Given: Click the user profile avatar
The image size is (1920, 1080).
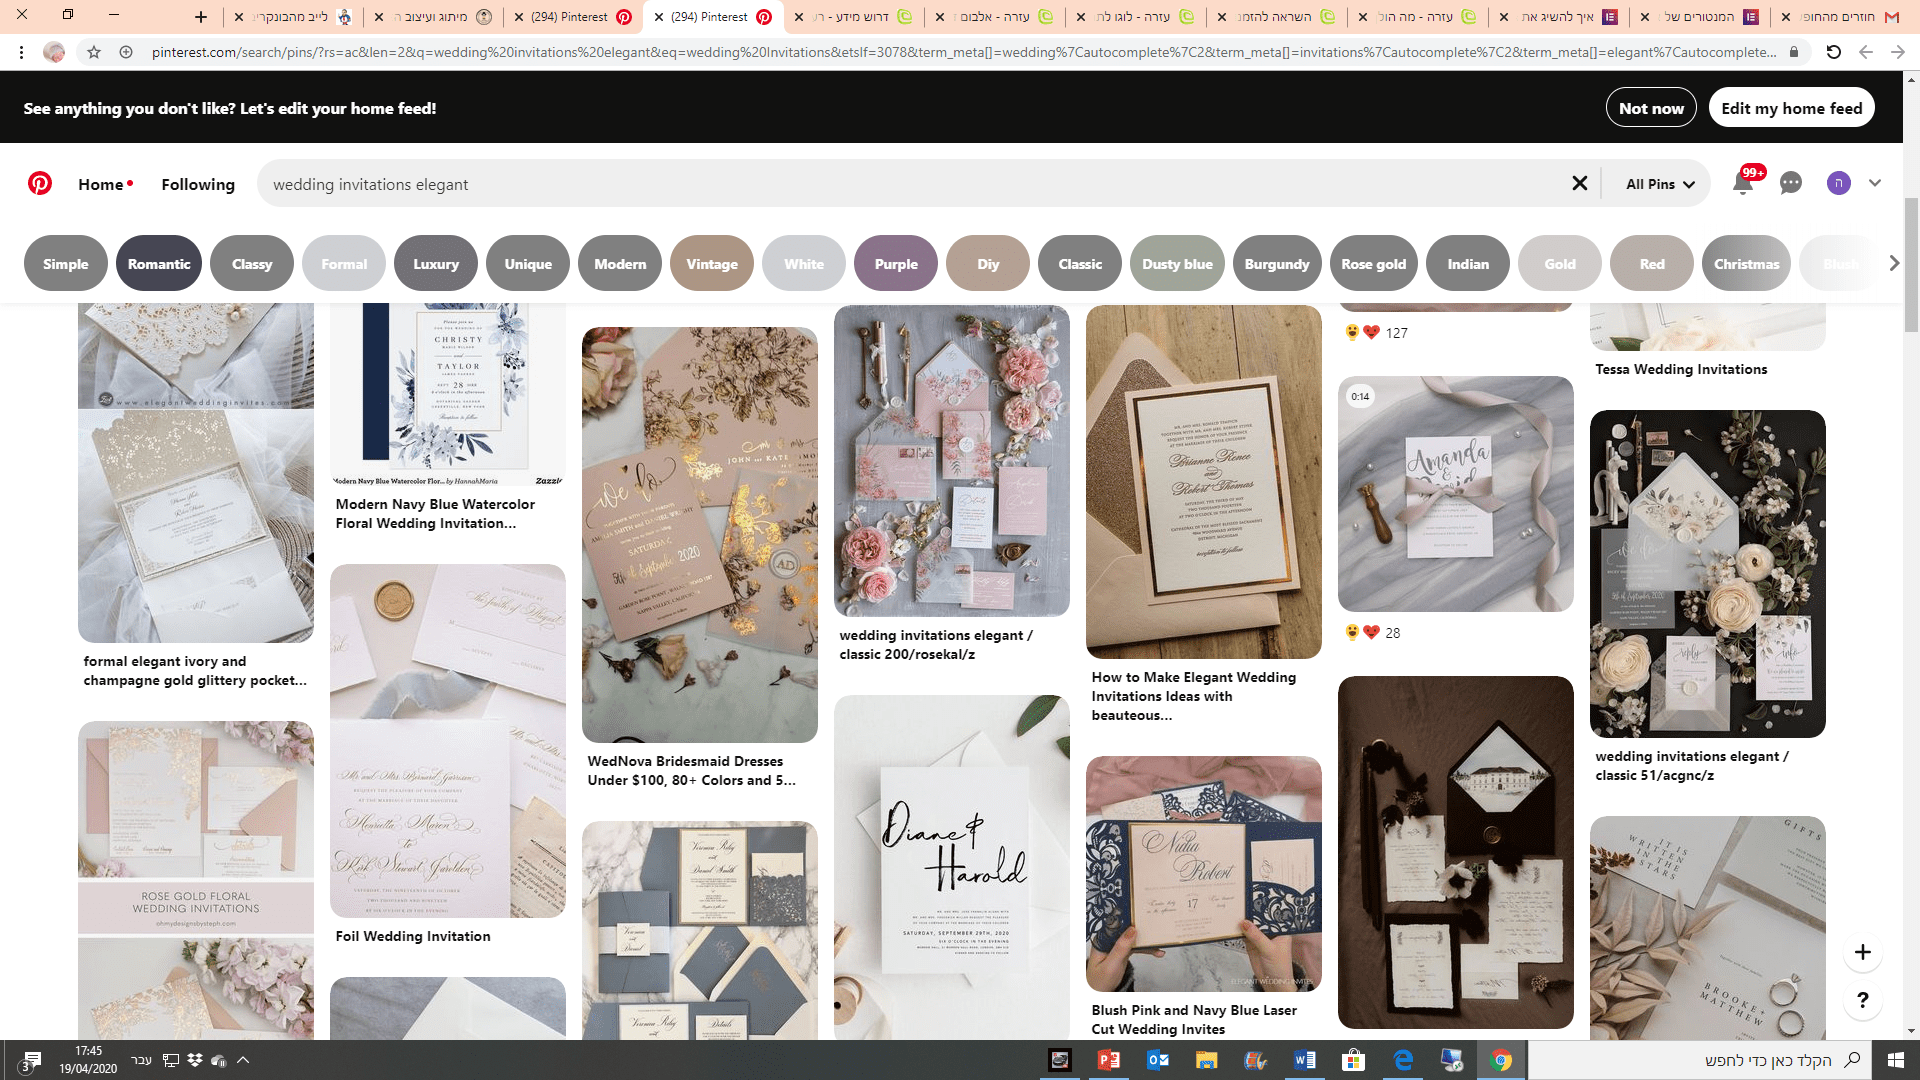Looking at the screenshot, I should tap(1838, 184).
